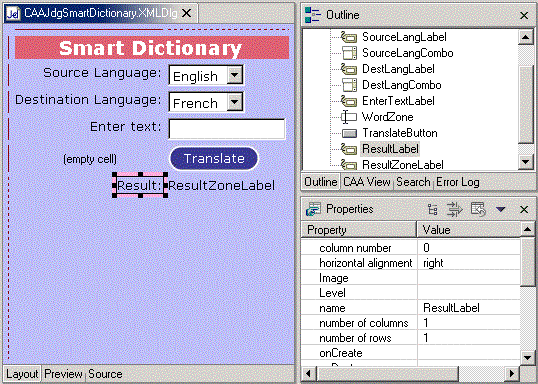Open the Source Language combo dropdown

pyautogui.click(x=235, y=74)
